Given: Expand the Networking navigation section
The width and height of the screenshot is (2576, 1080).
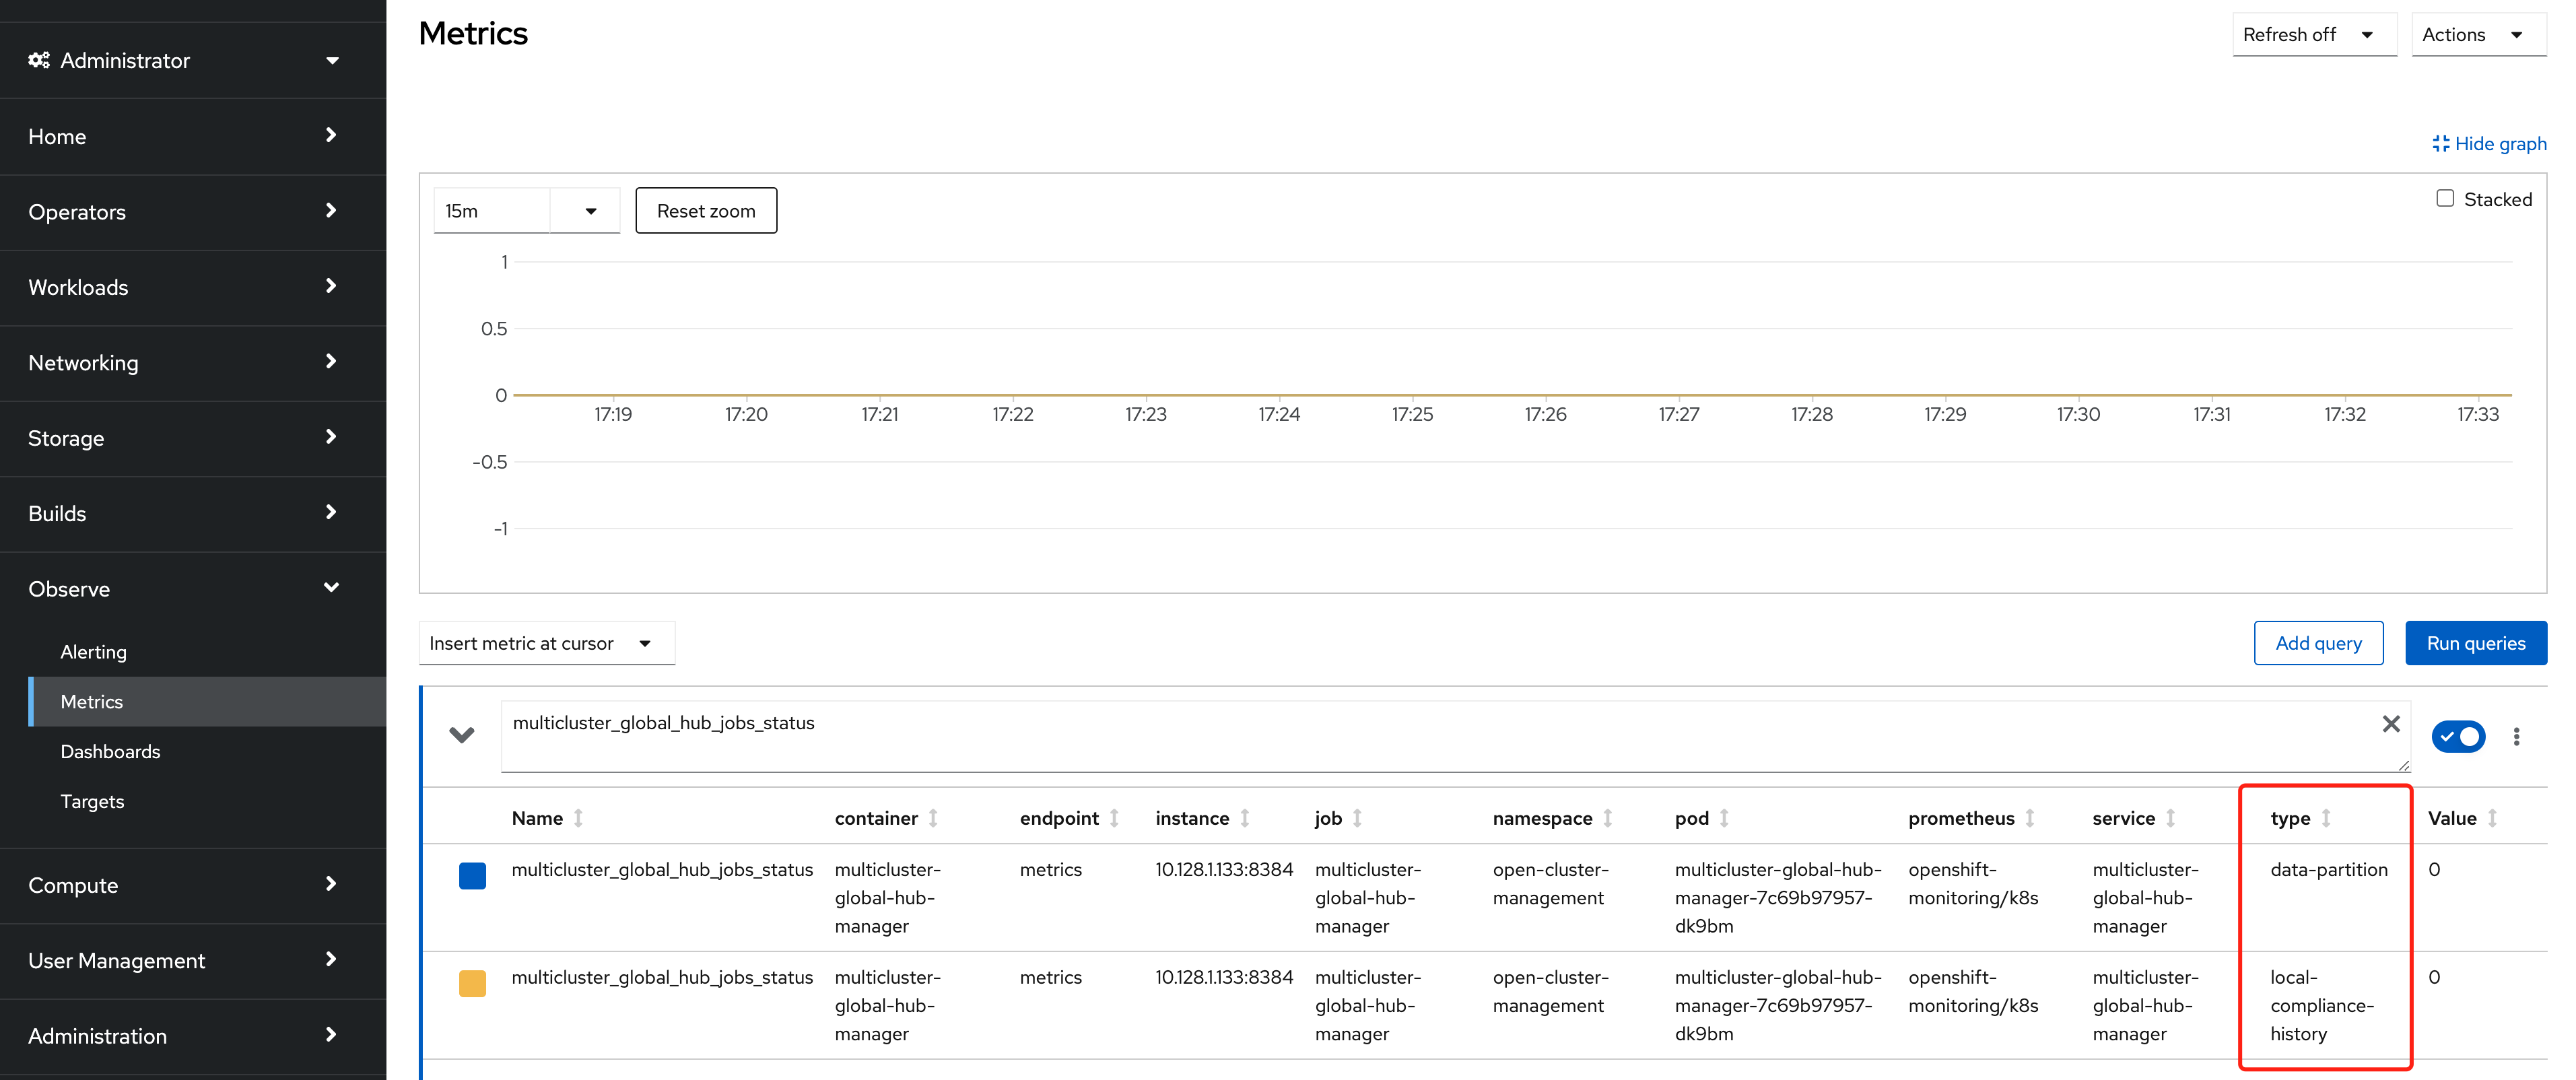Looking at the screenshot, I should point(193,363).
